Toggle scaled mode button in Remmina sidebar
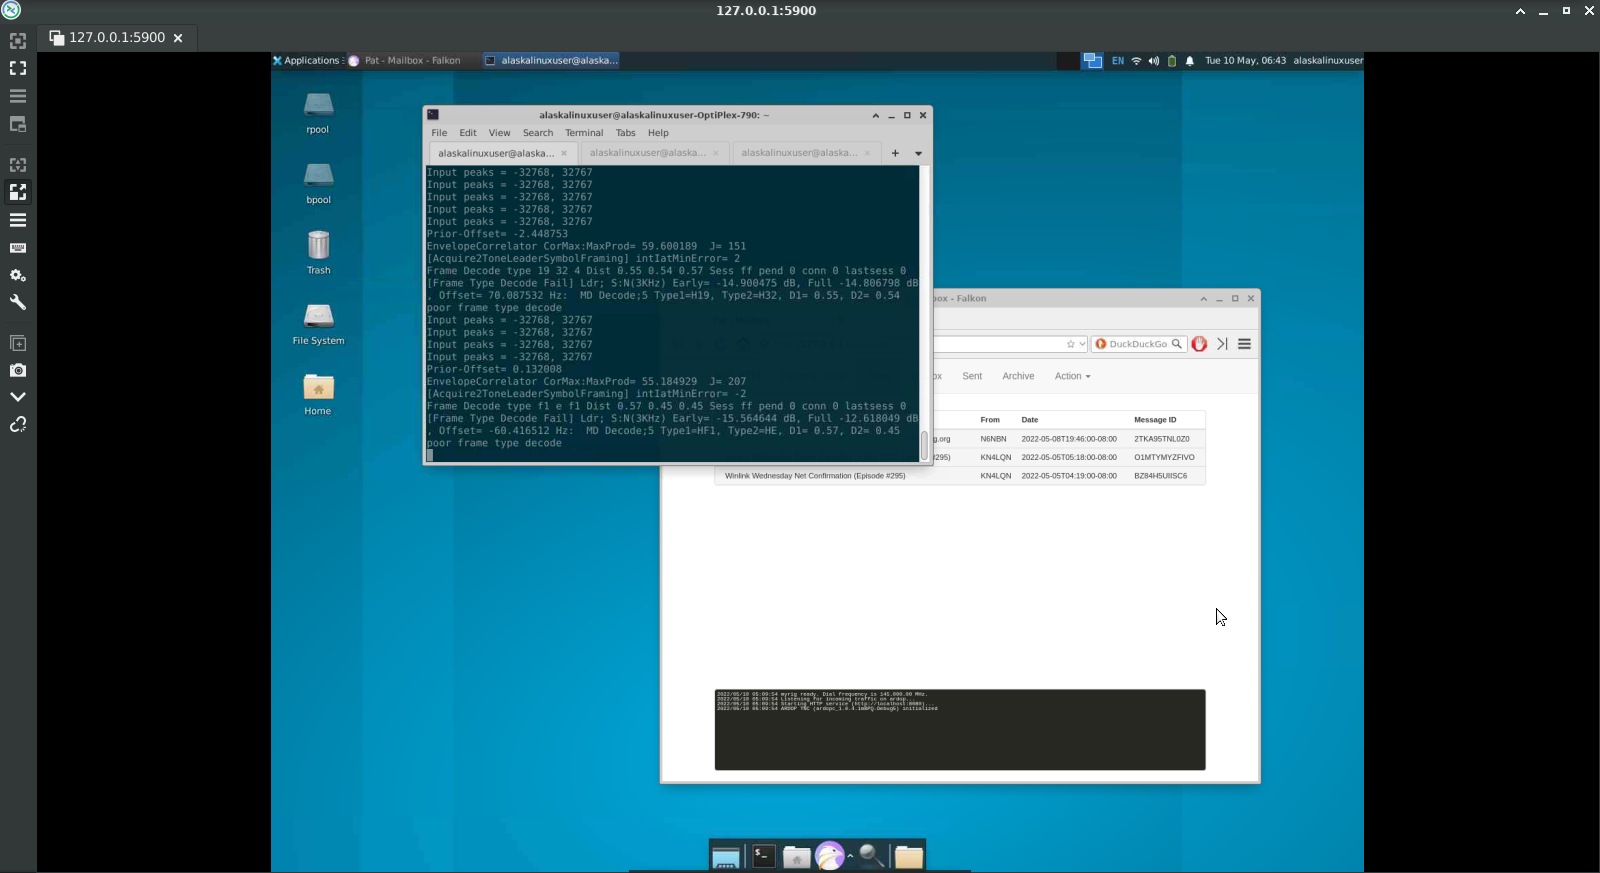 pyautogui.click(x=18, y=192)
